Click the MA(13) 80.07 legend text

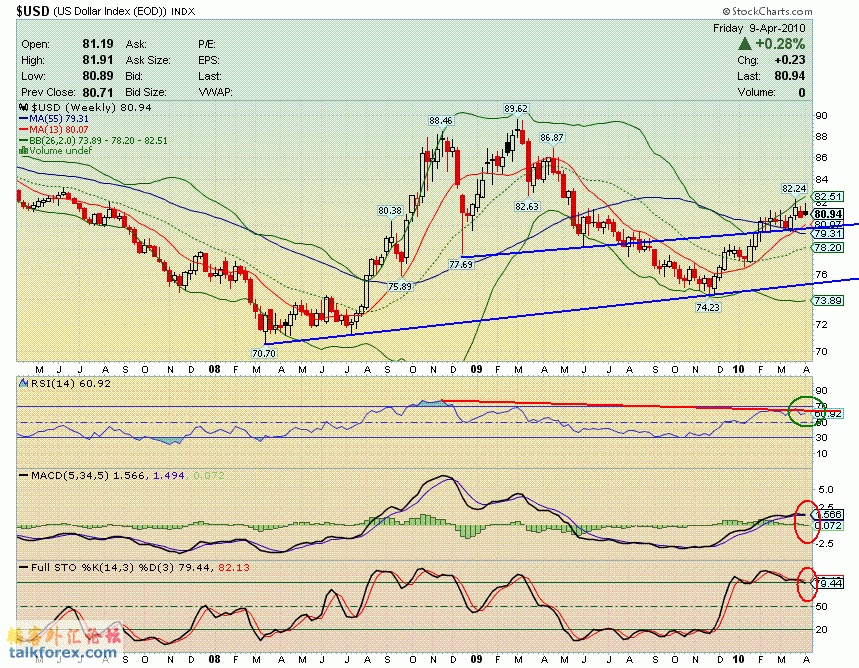click(x=59, y=129)
